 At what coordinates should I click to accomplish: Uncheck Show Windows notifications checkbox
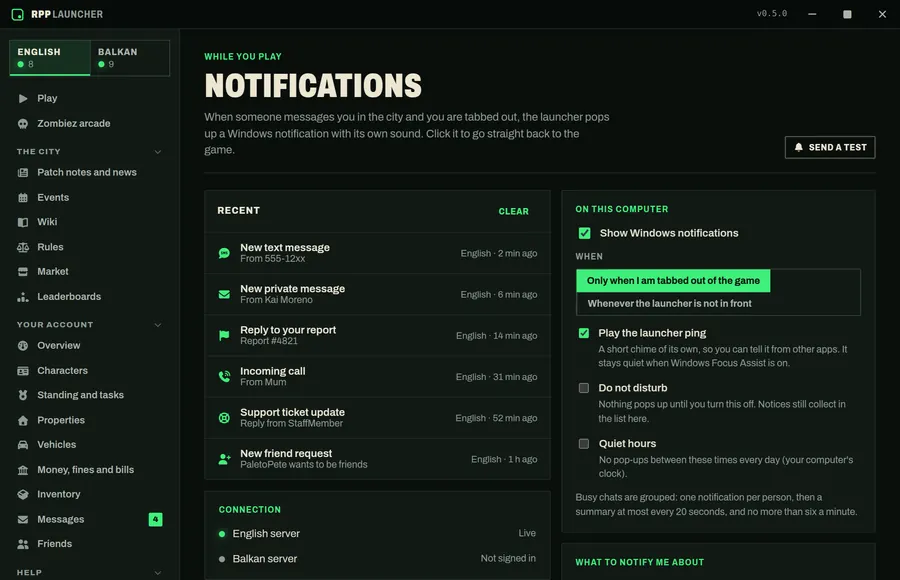[584, 233]
